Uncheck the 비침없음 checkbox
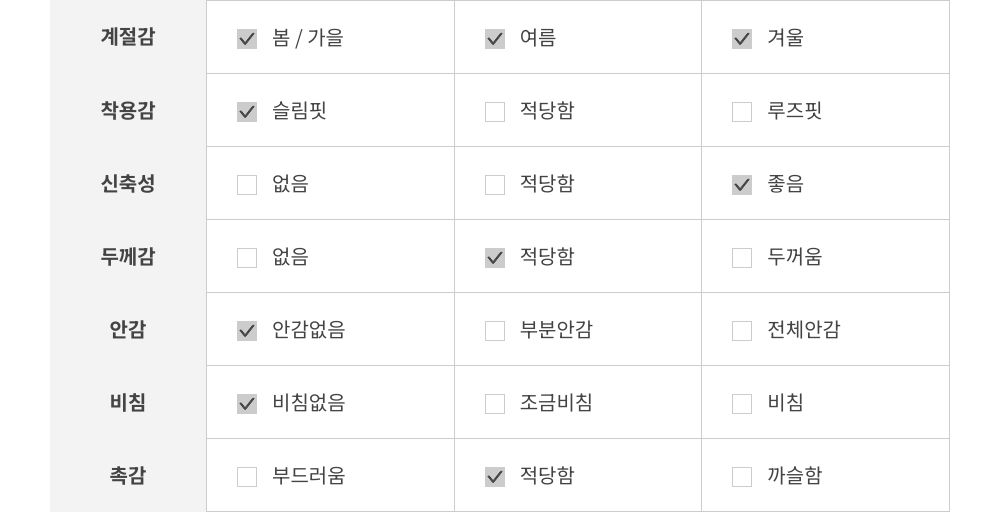 coord(247,404)
